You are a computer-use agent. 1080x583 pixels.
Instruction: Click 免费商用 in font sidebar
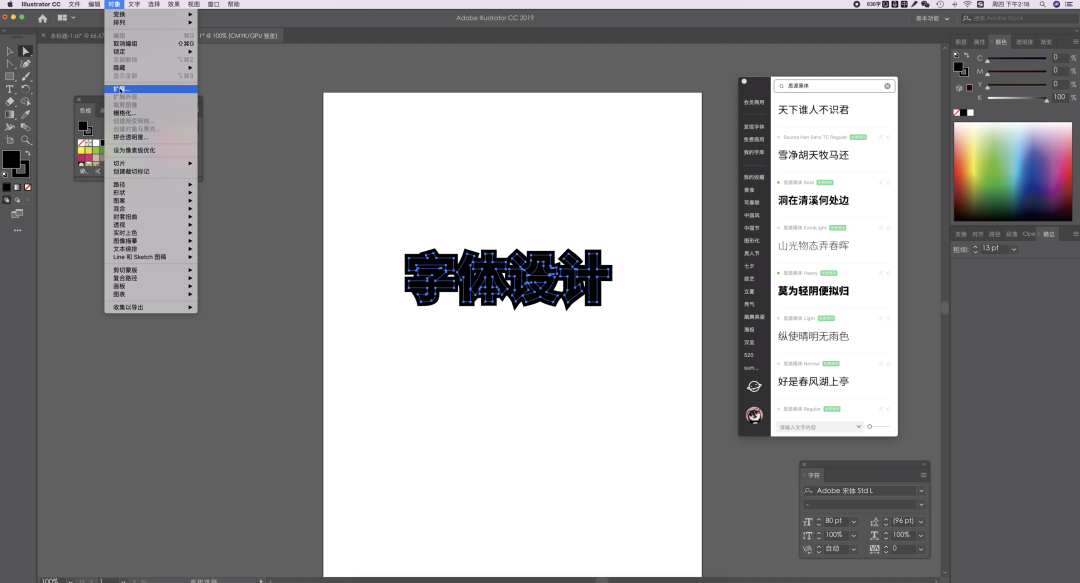[x=753, y=139]
